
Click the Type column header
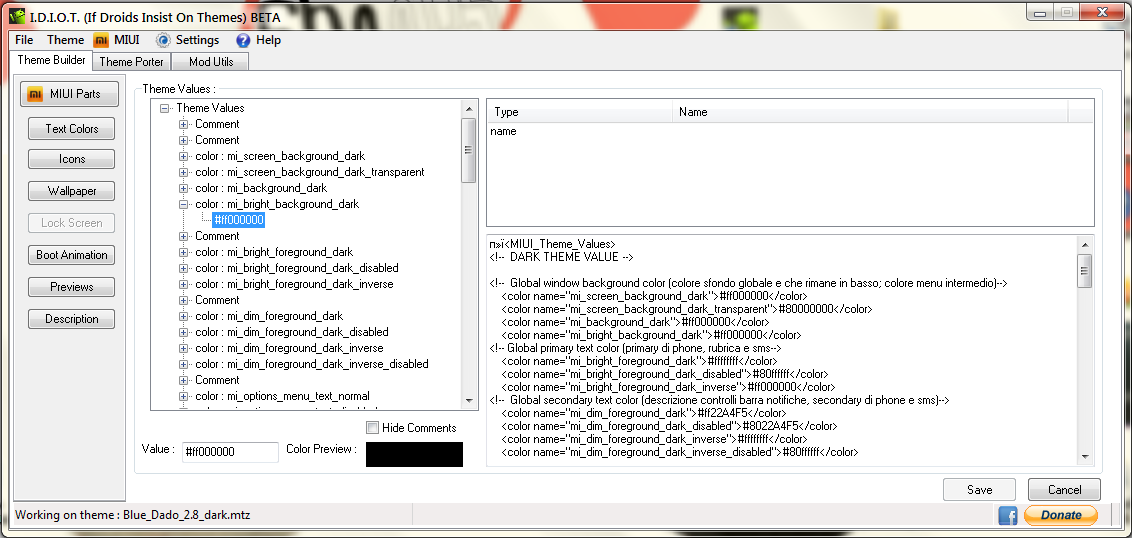point(580,113)
